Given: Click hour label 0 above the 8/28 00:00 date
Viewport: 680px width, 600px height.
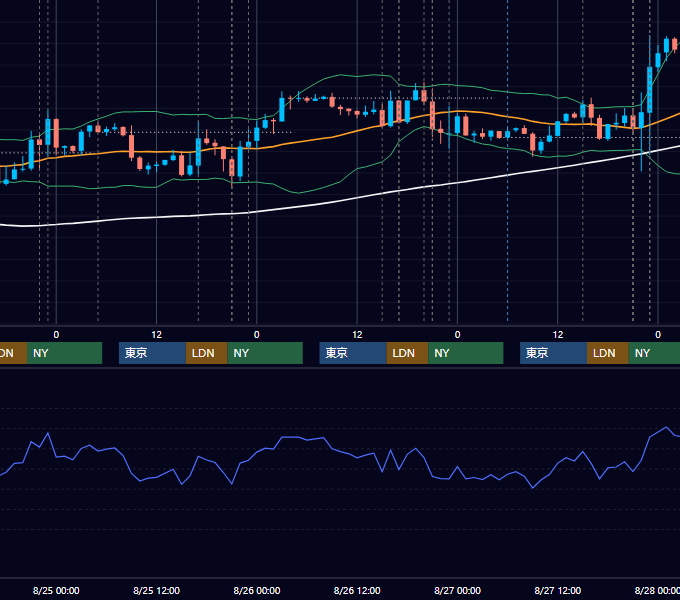Looking at the screenshot, I should (x=658, y=335).
